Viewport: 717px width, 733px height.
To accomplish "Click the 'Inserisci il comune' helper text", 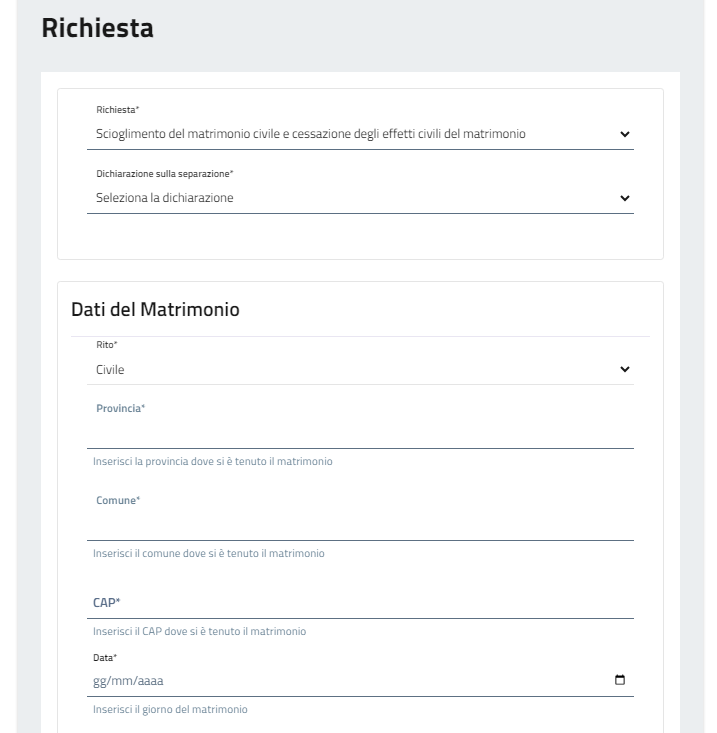I will click(209, 554).
